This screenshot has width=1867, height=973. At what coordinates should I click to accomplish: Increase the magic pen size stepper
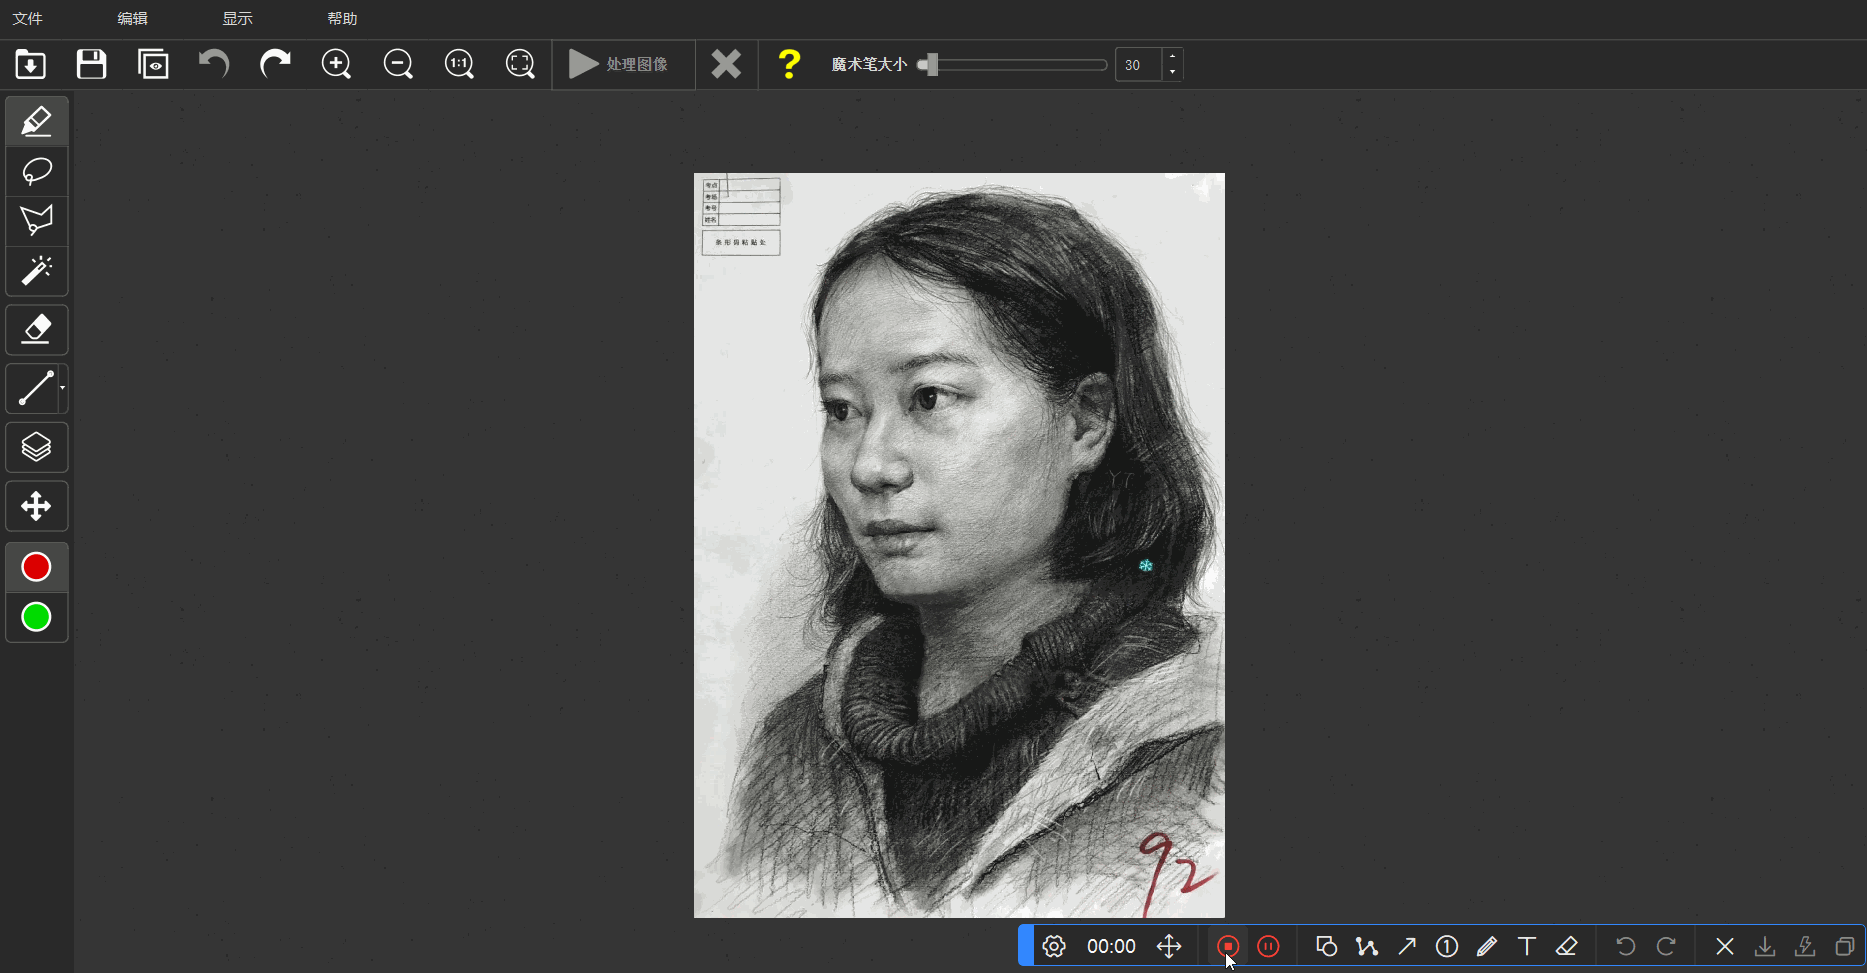click(1172, 57)
